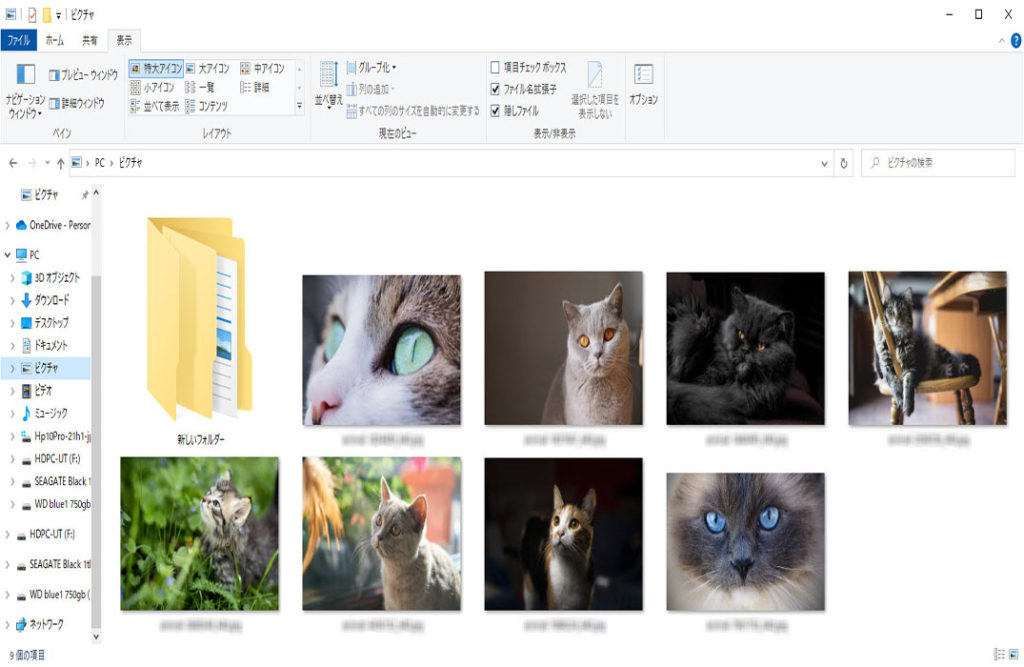Open the 並べ替え sort dropdown
Viewport: 1024px width, 667px height.
[x=329, y=87]
